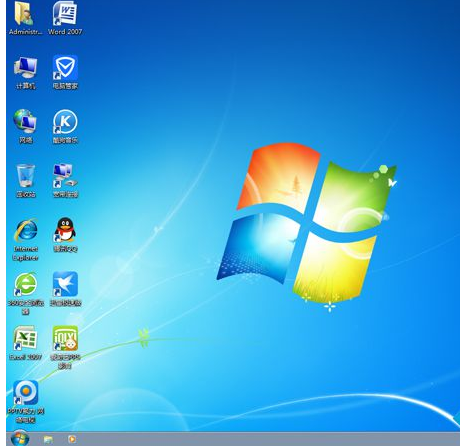Click the 360 secure browser icon

click(x=26, y=284)
